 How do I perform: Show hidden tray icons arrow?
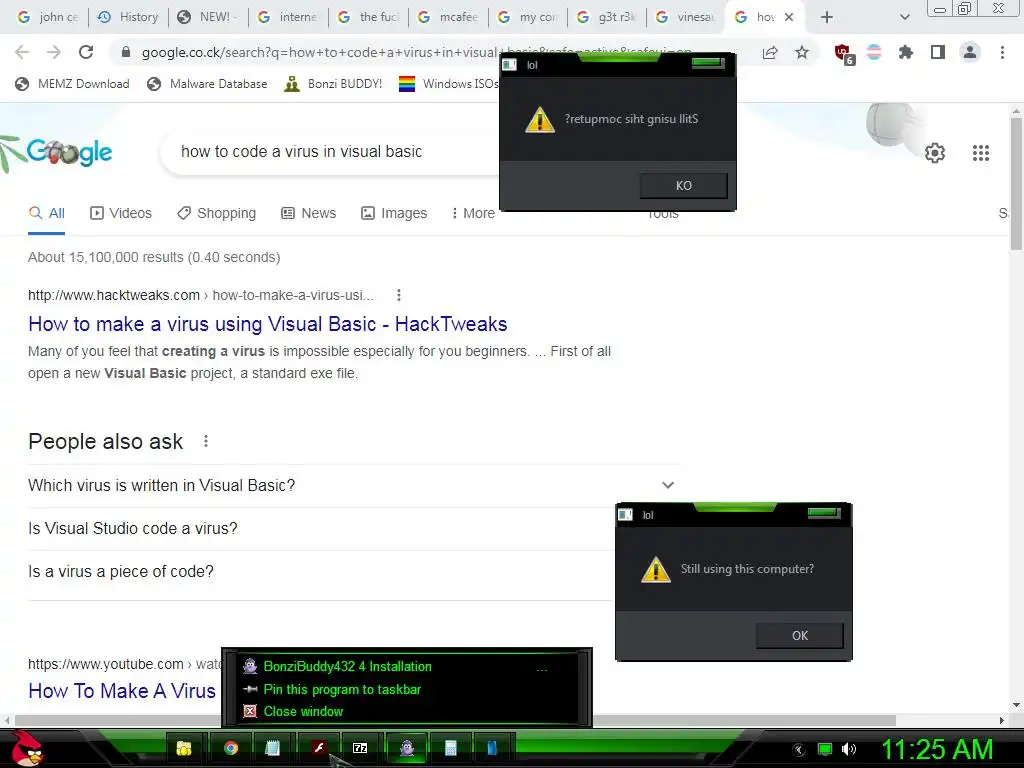[x=799, y=750]
